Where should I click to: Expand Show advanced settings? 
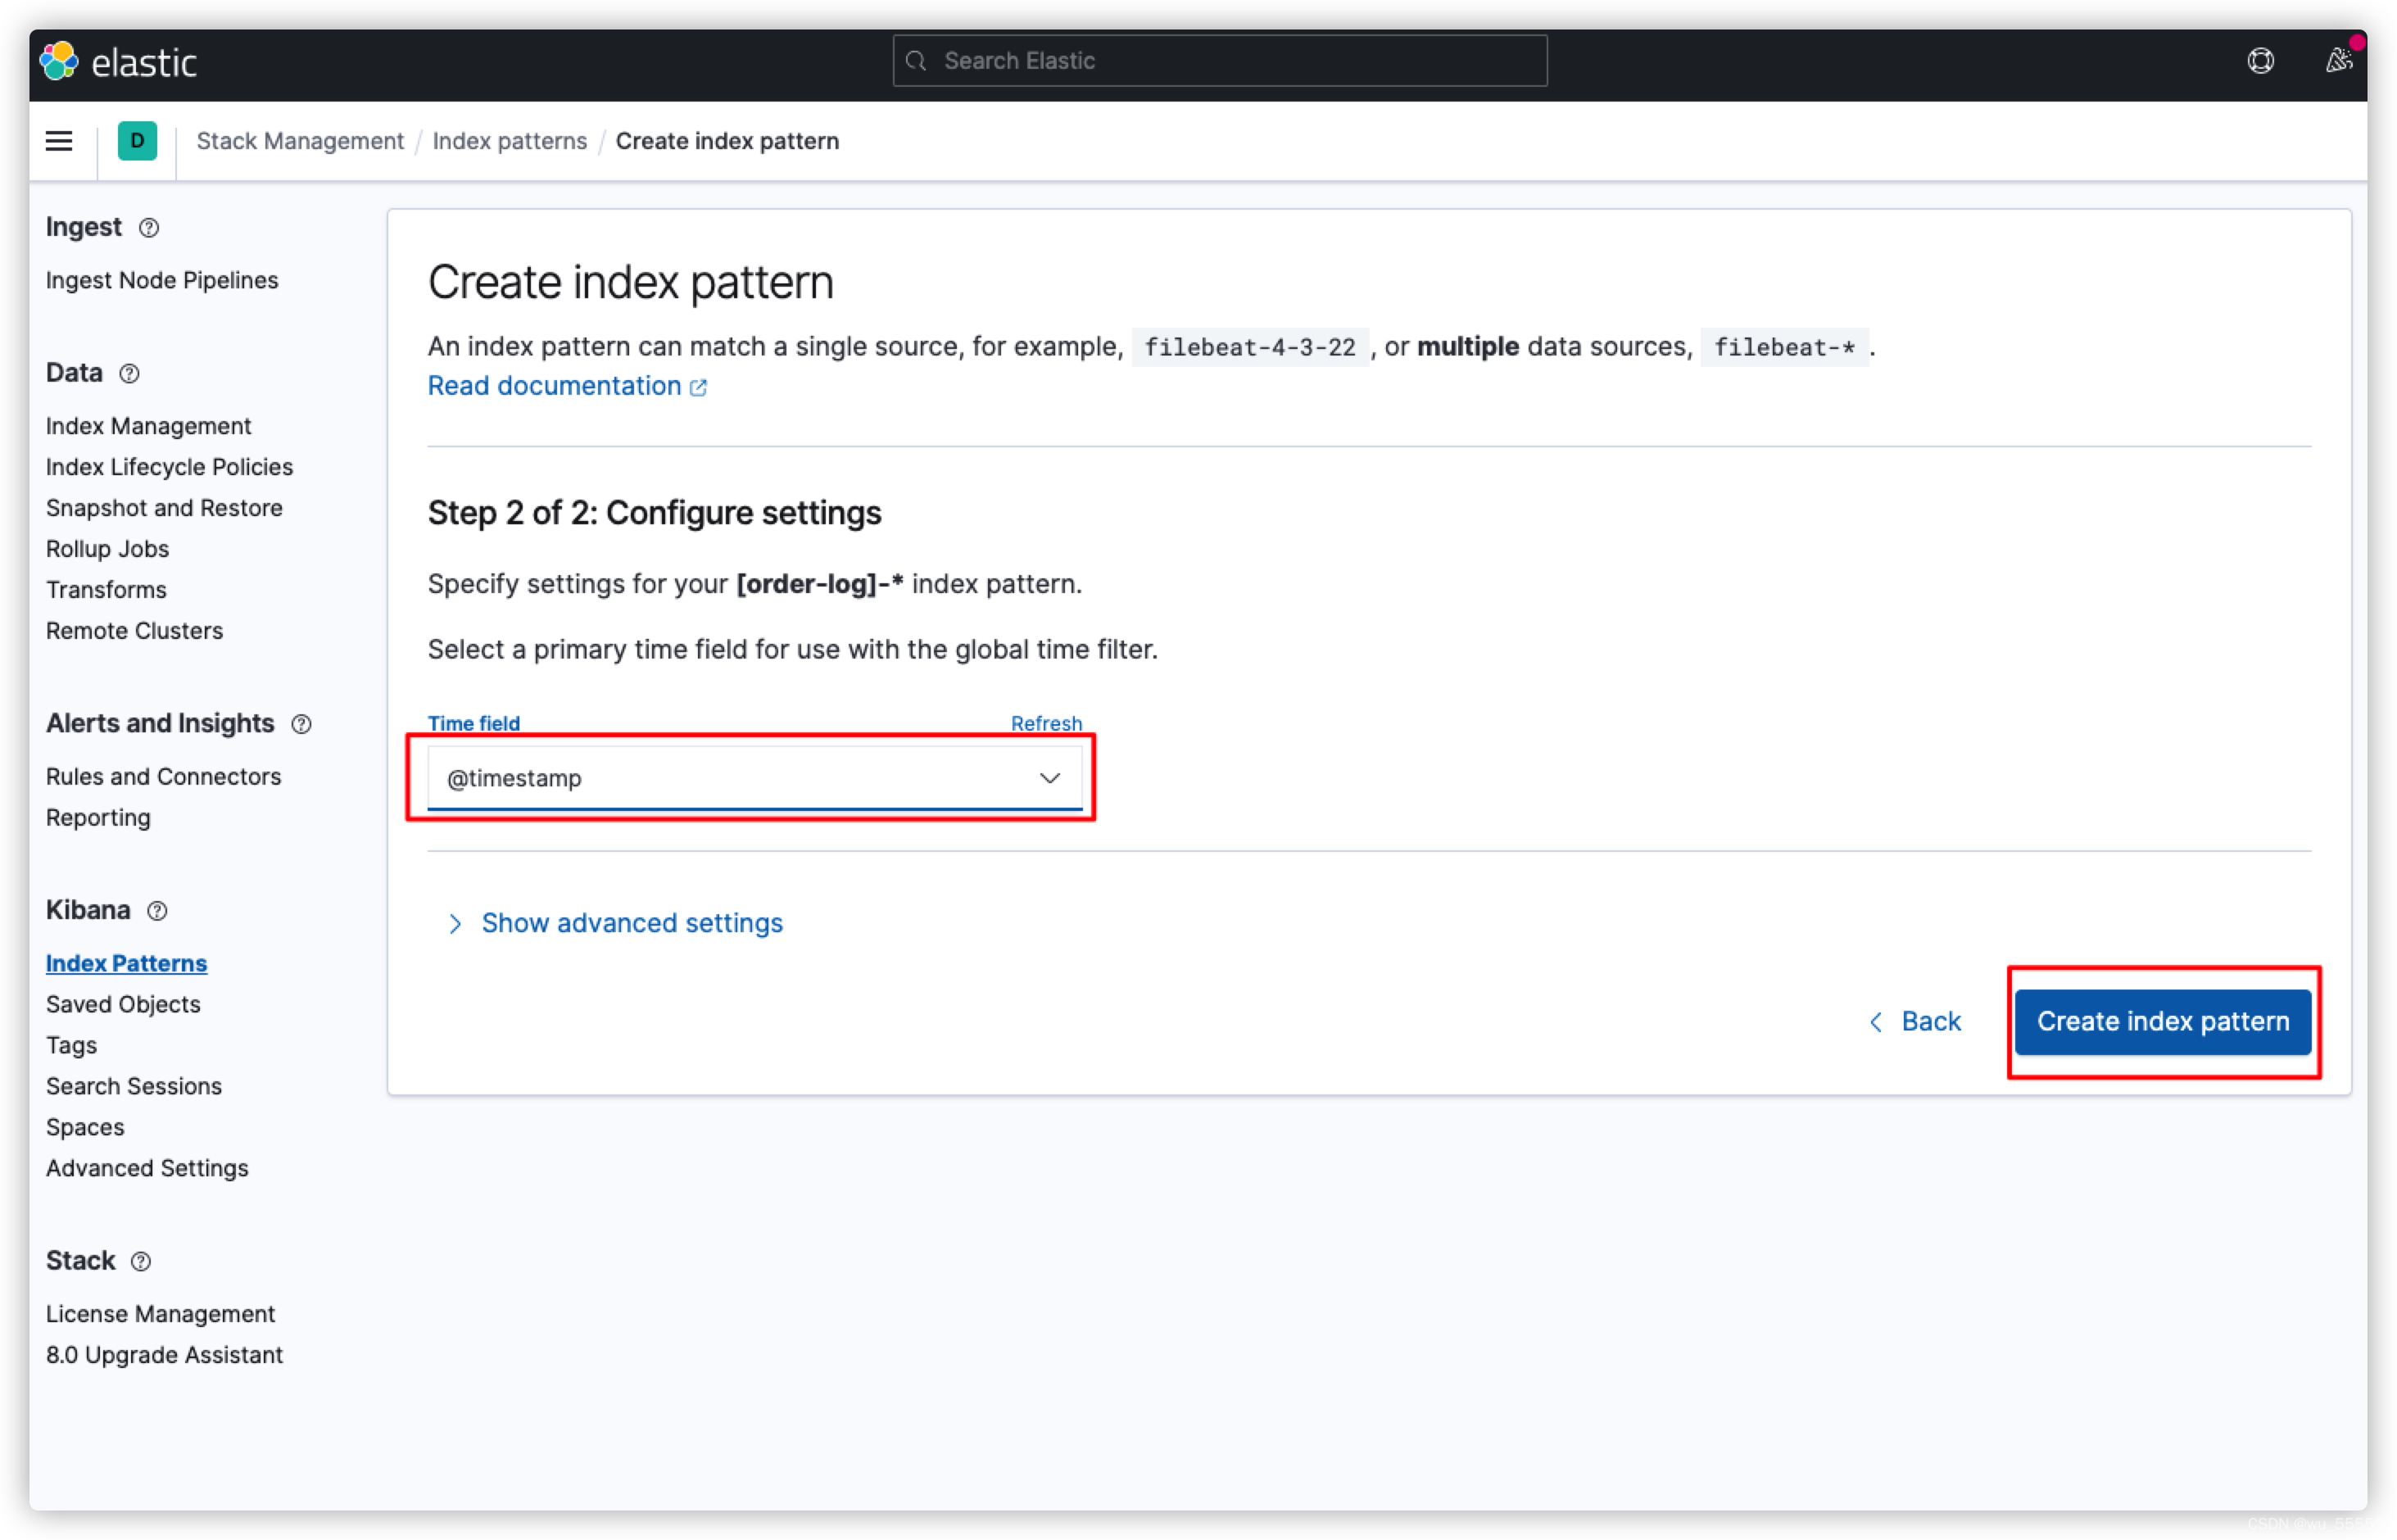[631, 923]
